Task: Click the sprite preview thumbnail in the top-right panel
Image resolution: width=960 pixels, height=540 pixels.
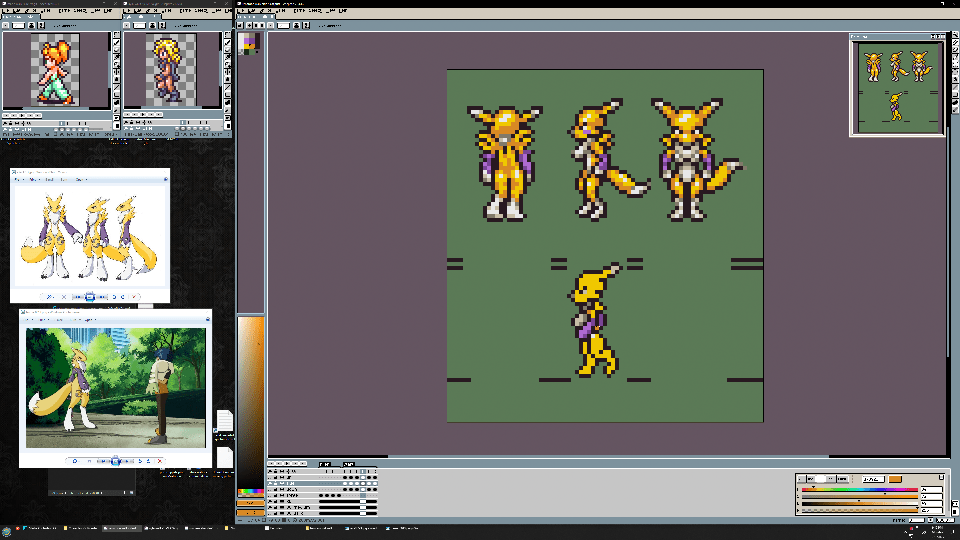Action: (898, 85)
